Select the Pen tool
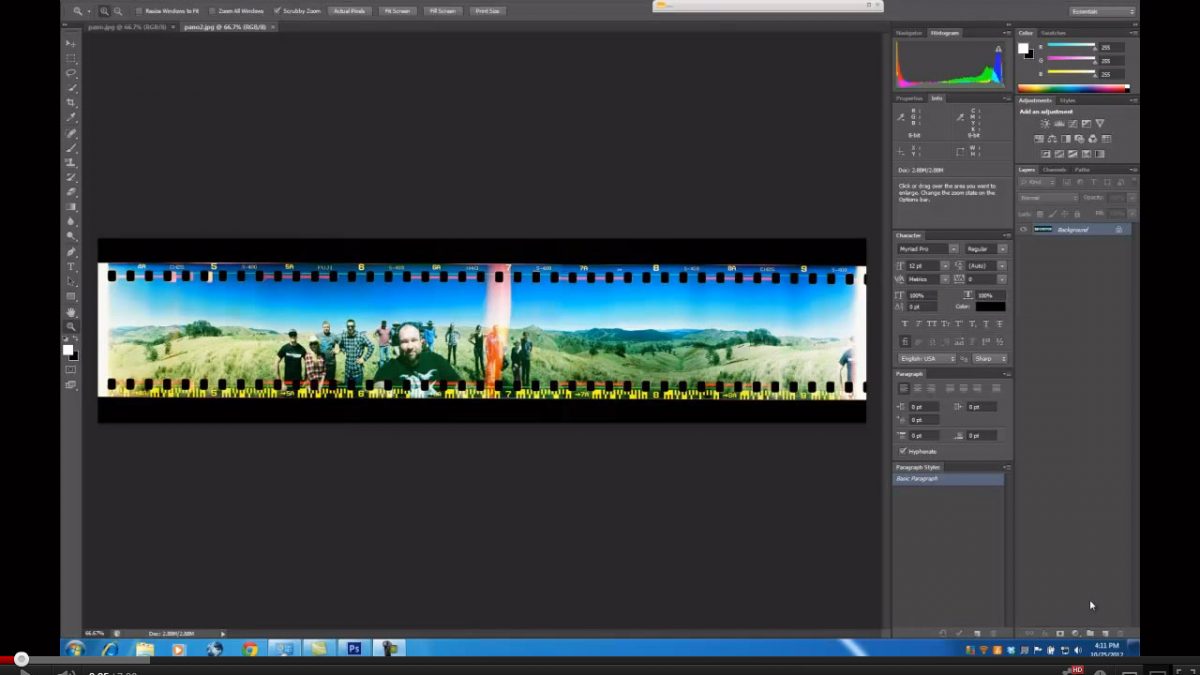This screenshot has height=675, width=1200. (71, 252)
